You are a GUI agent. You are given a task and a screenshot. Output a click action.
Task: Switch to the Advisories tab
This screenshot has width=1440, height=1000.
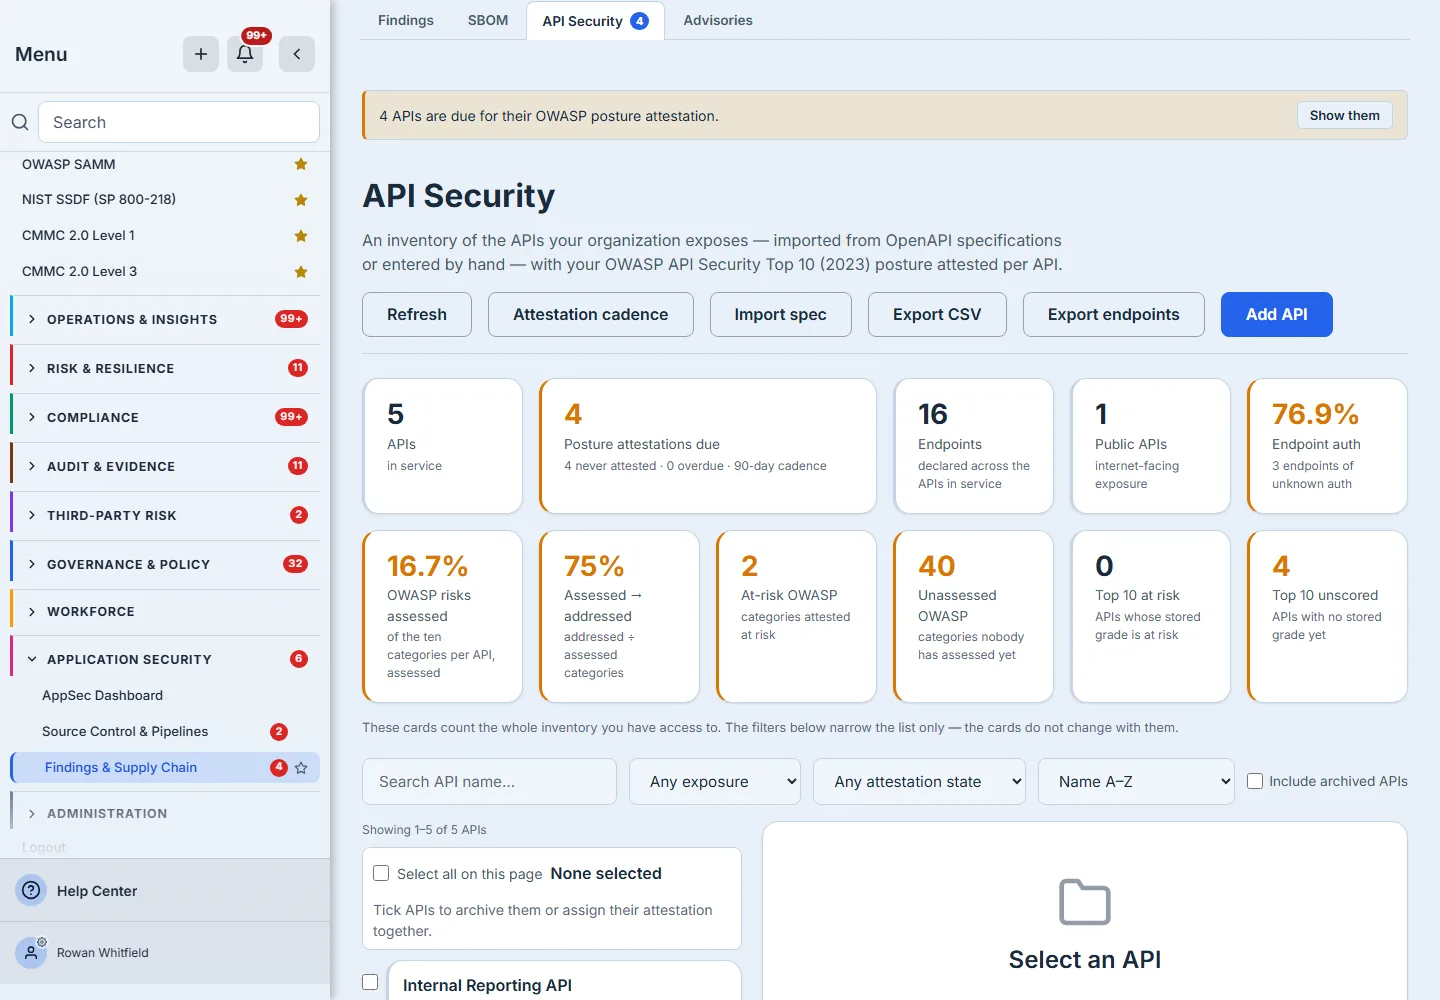tap(718, 20)
